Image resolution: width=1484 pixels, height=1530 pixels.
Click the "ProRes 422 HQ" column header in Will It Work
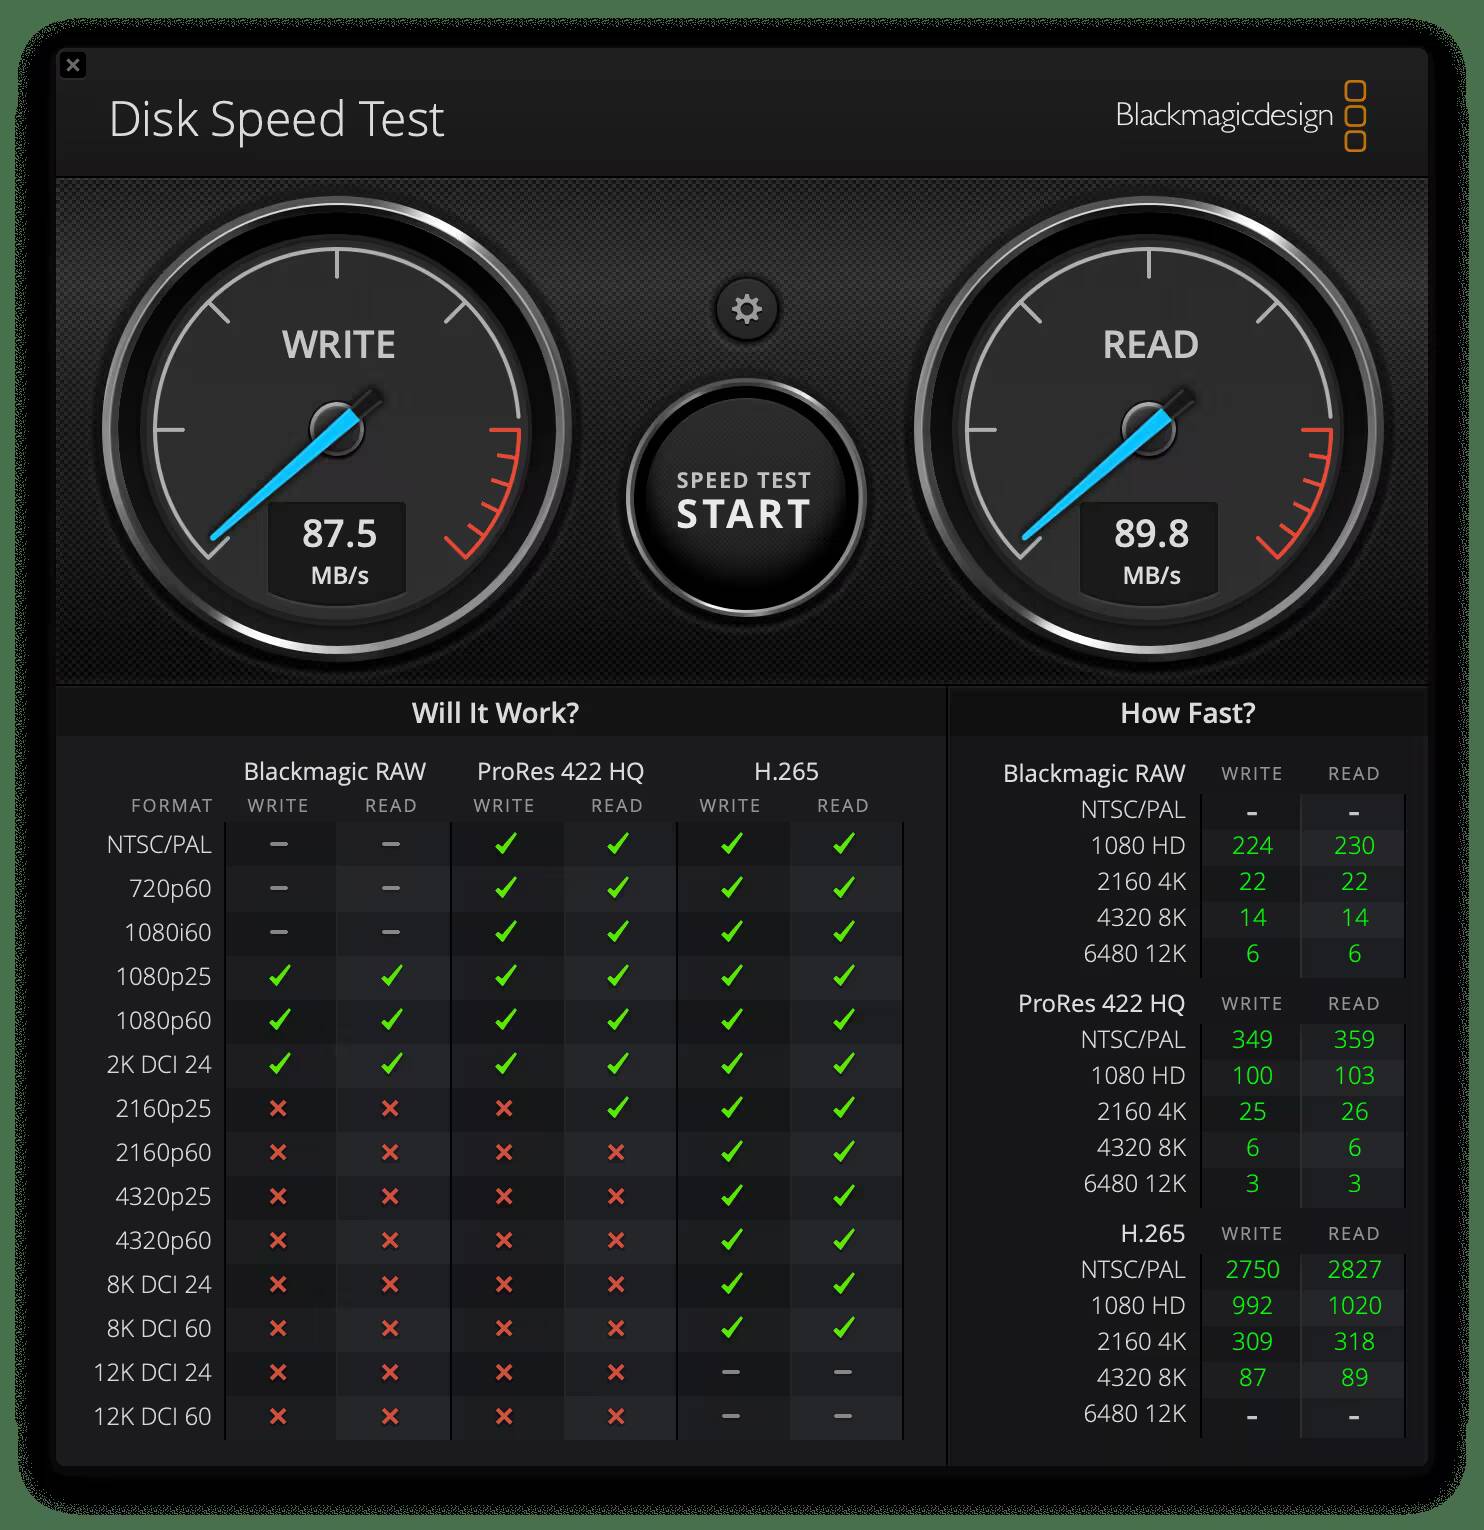[x=560, y=772]
